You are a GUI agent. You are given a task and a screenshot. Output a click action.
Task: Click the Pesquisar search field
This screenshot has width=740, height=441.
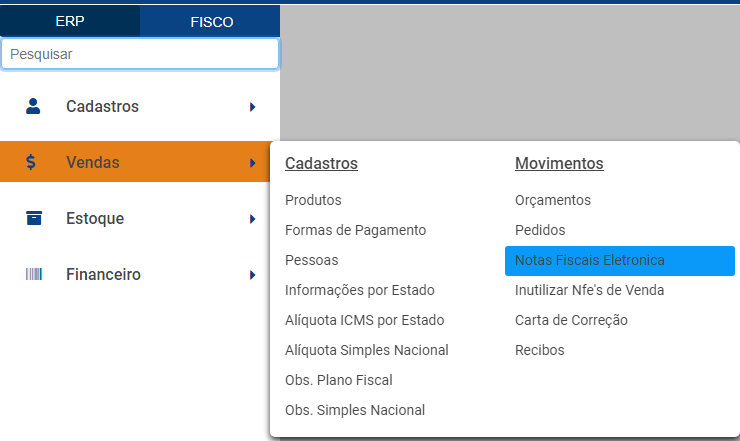(x=140, y=54)
